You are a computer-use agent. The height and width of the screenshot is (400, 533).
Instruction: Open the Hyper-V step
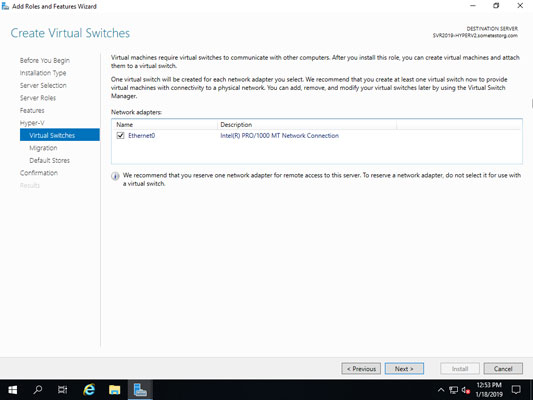point(32,123)
